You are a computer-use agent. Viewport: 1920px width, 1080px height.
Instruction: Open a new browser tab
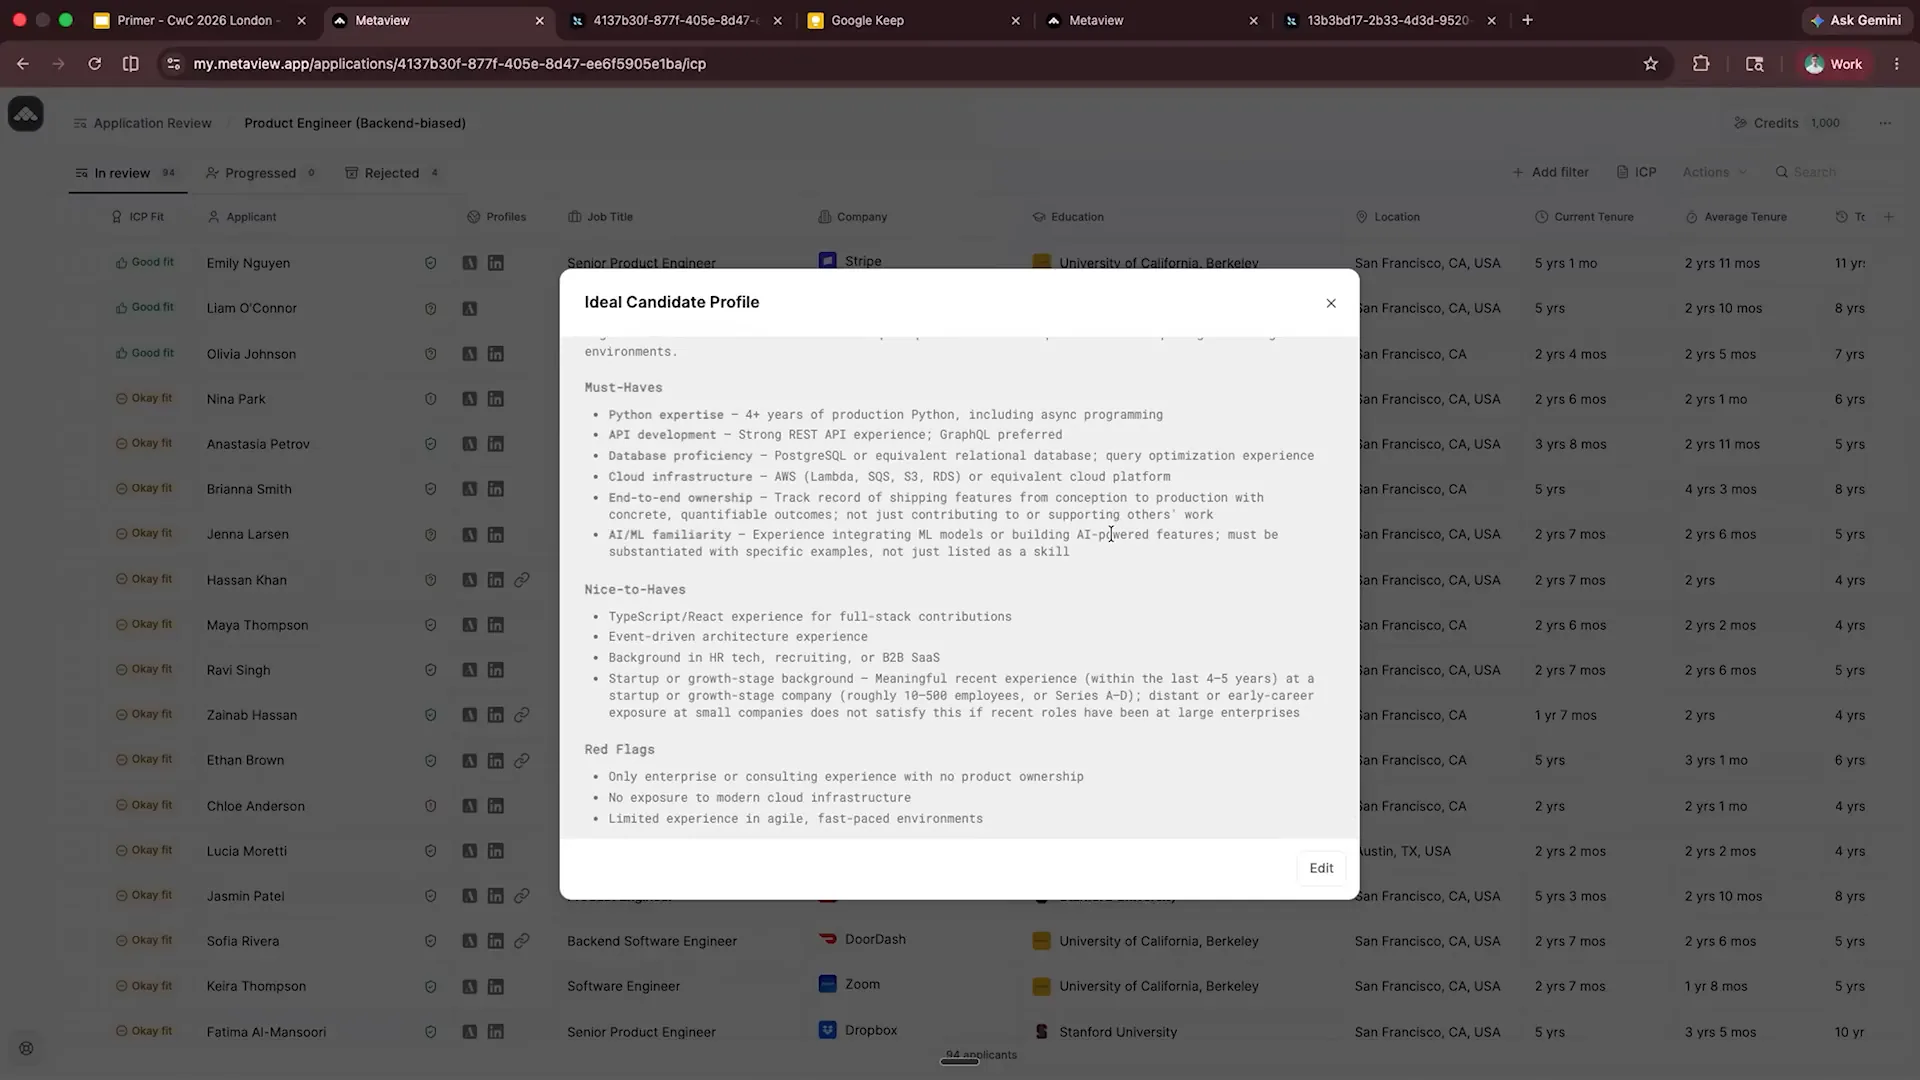[1527, 20]
